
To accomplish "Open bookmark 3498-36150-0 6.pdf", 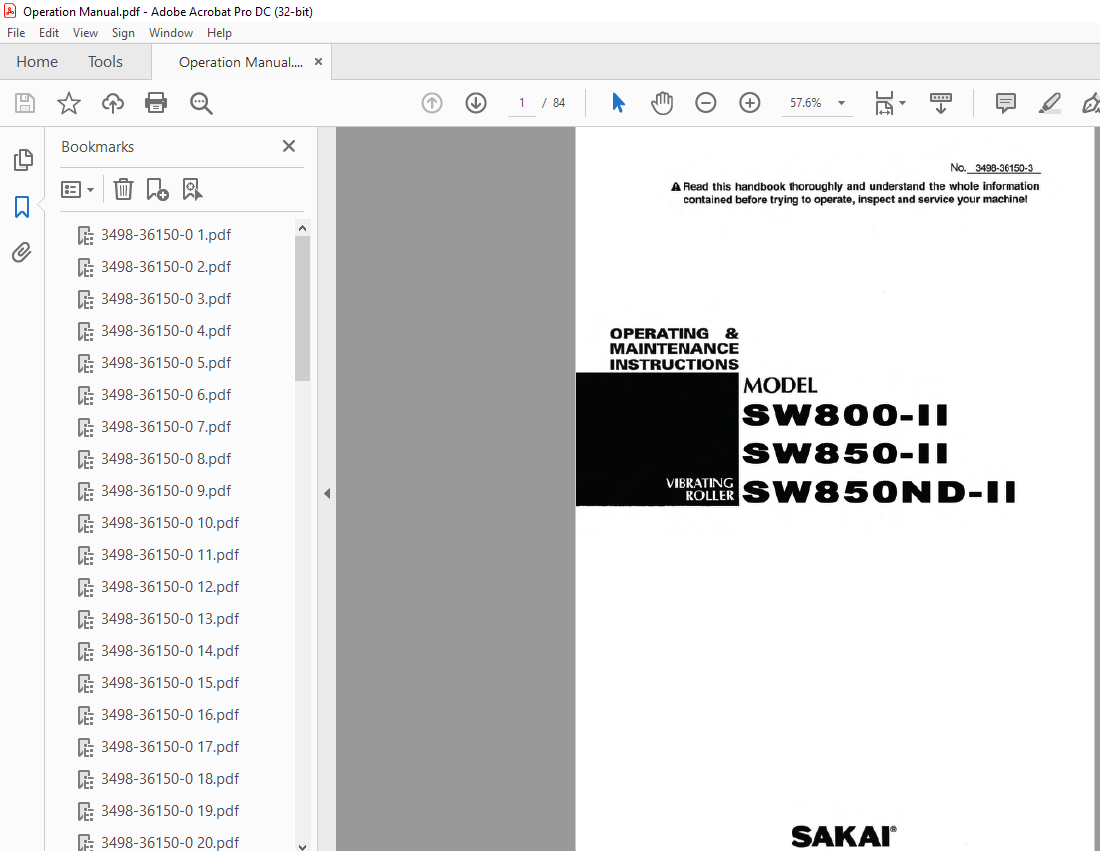I will pyautogui.click(x=166, y=395).
